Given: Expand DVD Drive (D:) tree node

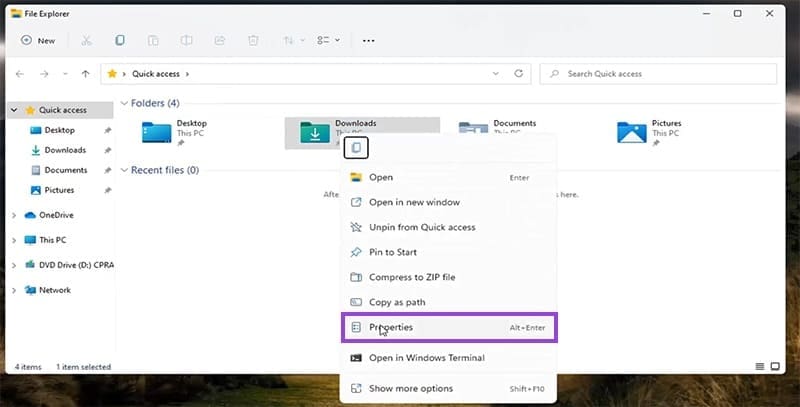Looking at the screenshot, I should pos(14,265).
